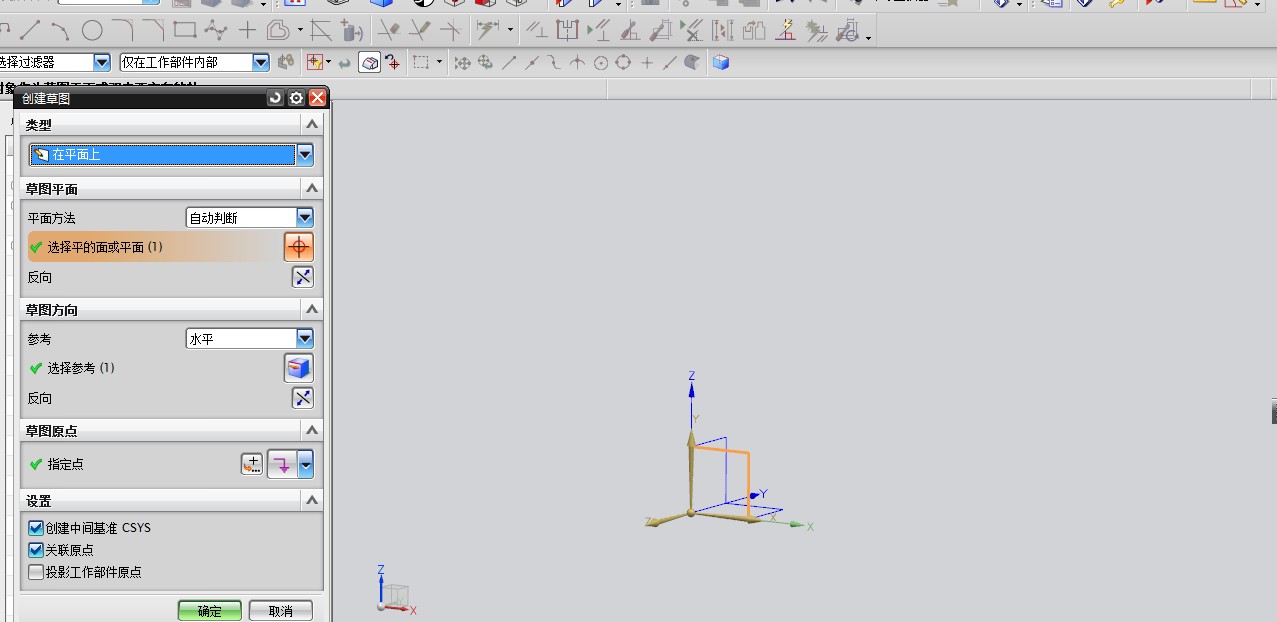Click the blue cube icon in selection bar
This screenshot has width=1277, height=622.
721,62
